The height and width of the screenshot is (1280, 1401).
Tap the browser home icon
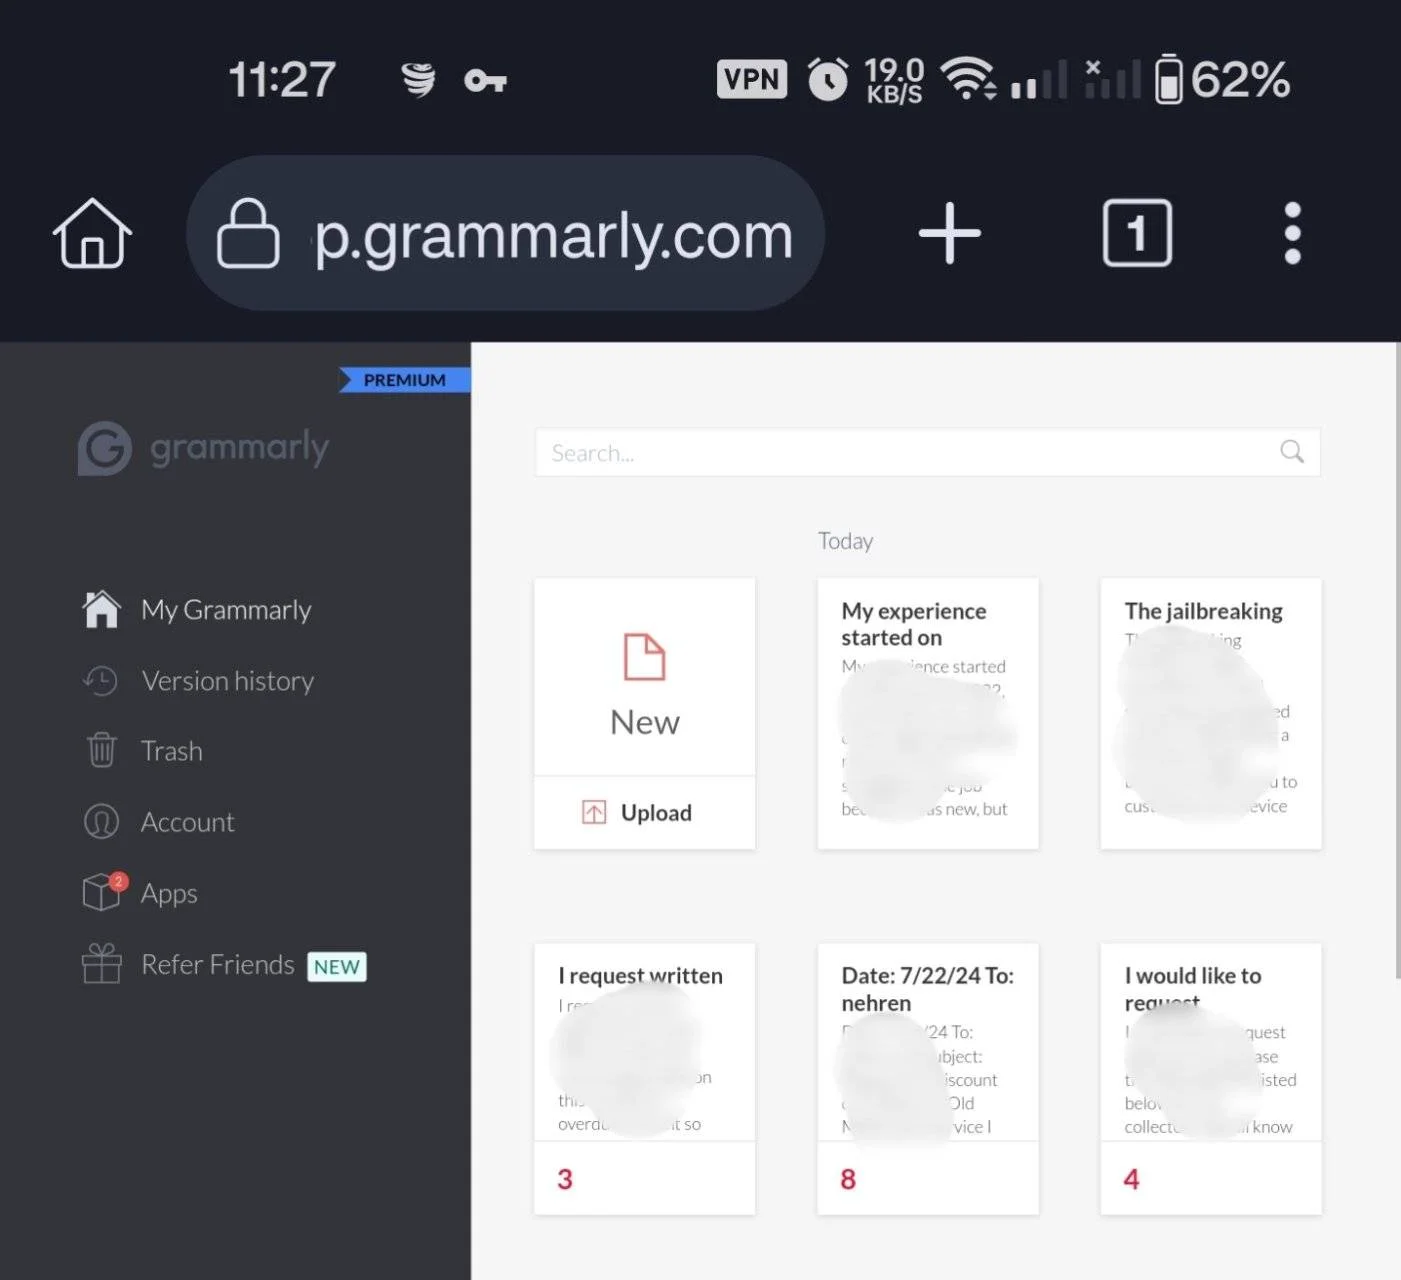click(x=92, y=232)
